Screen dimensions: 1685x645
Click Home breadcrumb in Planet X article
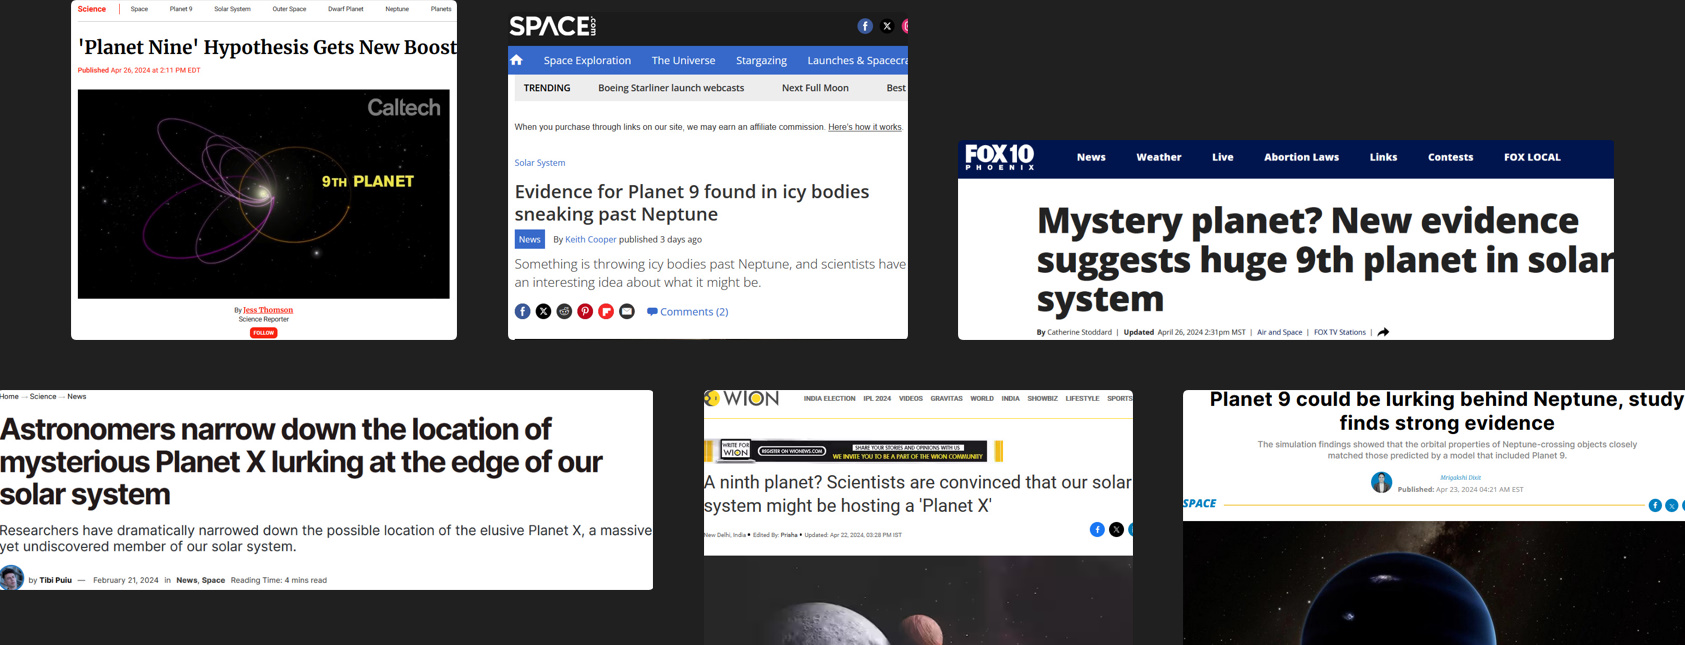(9, 397)
